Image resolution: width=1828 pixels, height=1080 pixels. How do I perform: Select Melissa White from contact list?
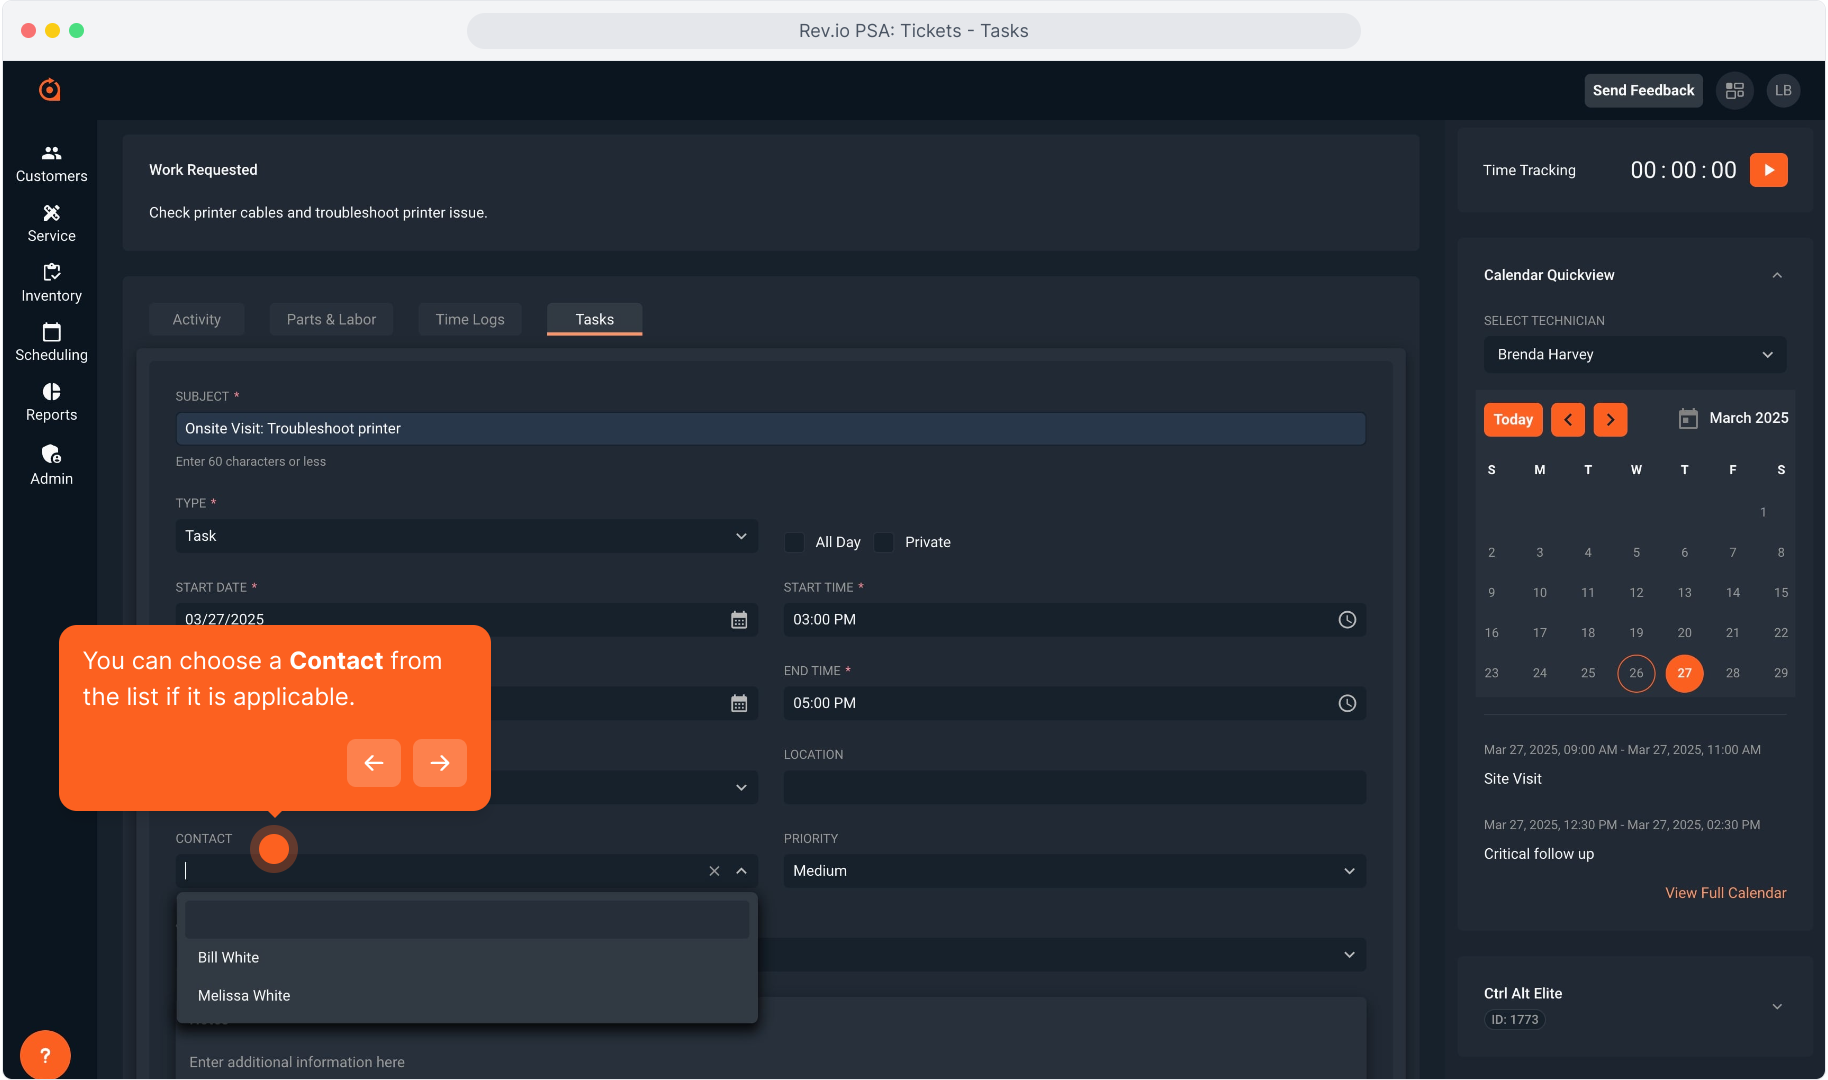pyautogui.click(x=244, y=996)
